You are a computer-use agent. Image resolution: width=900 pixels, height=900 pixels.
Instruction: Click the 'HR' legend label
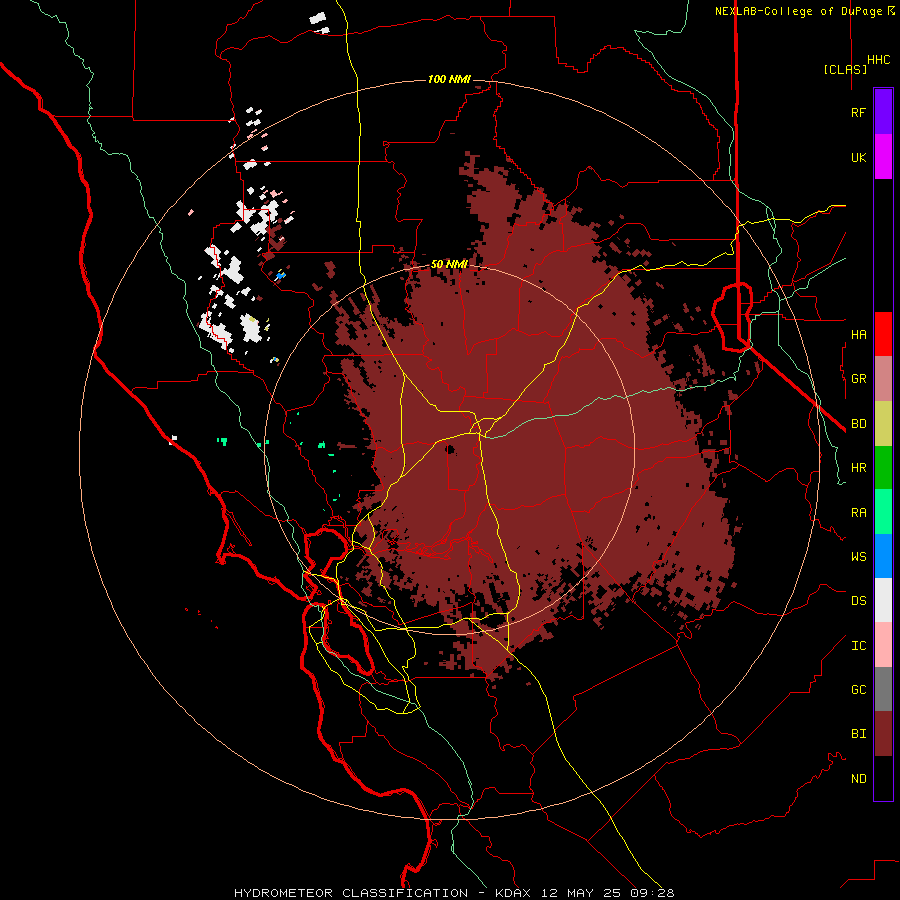coord(858,468)
